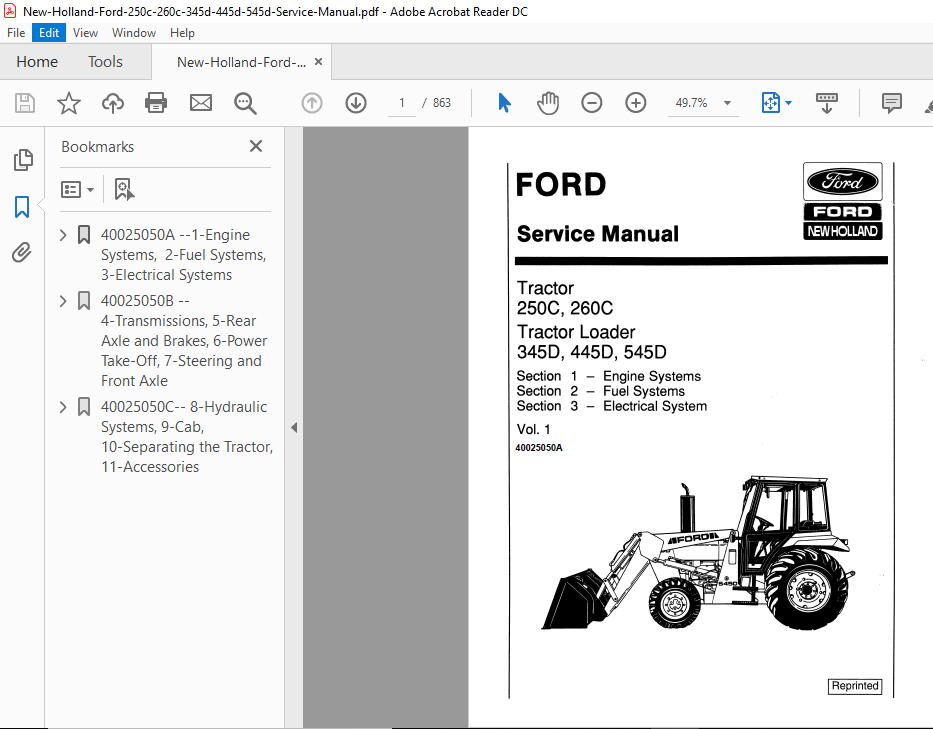Click the 'Vol. 1' text on page
933x729 pixels.
tap(534, 429)
